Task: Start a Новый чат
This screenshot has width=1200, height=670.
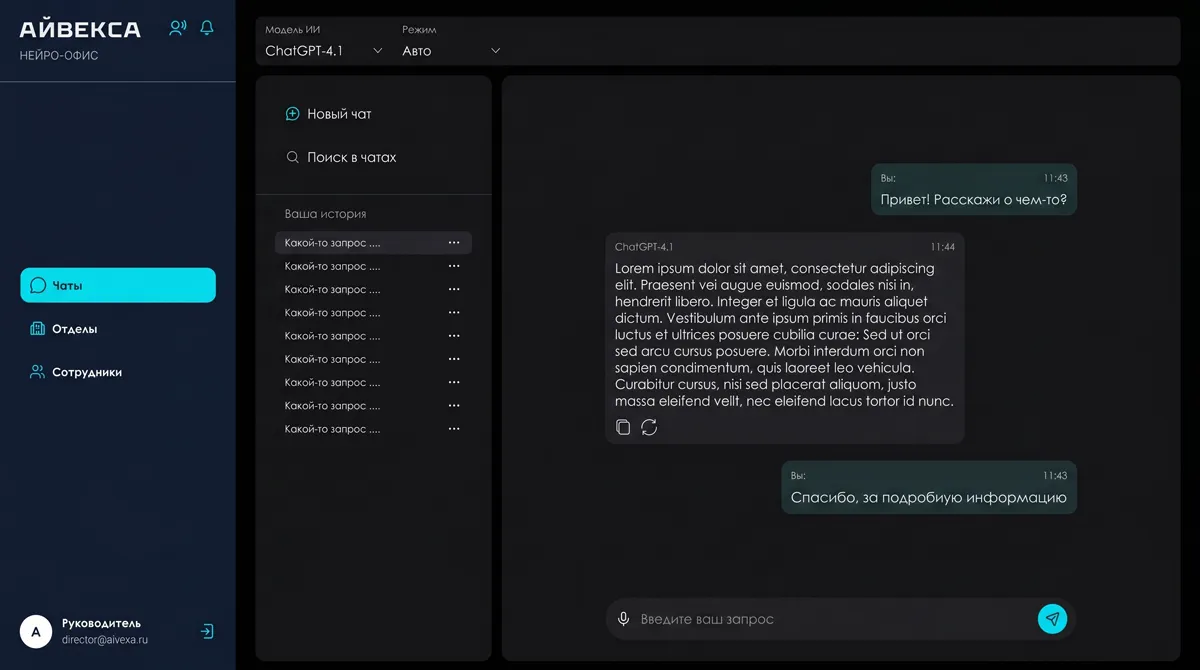Action: [x=329, y=114]
